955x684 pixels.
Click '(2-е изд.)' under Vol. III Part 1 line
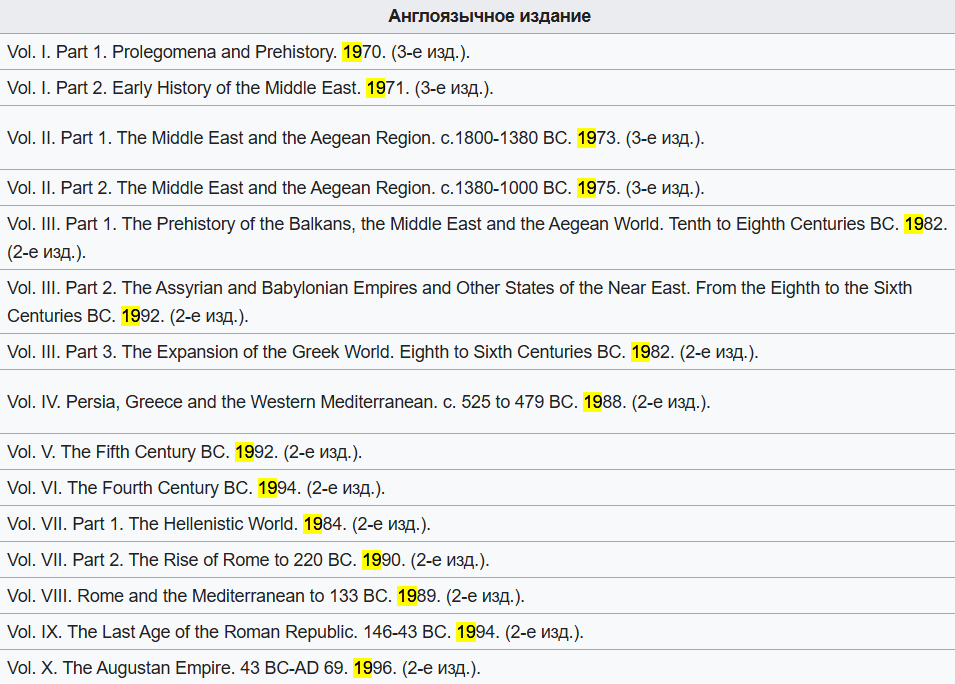coord(46,252)
